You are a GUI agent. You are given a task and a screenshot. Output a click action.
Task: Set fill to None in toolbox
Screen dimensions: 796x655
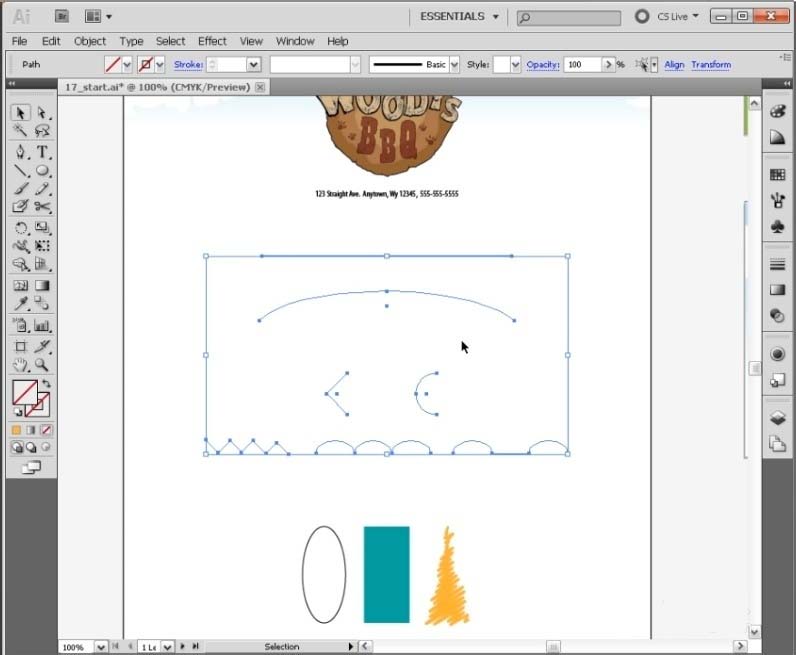pyautogui.click(x=46, y=430)
